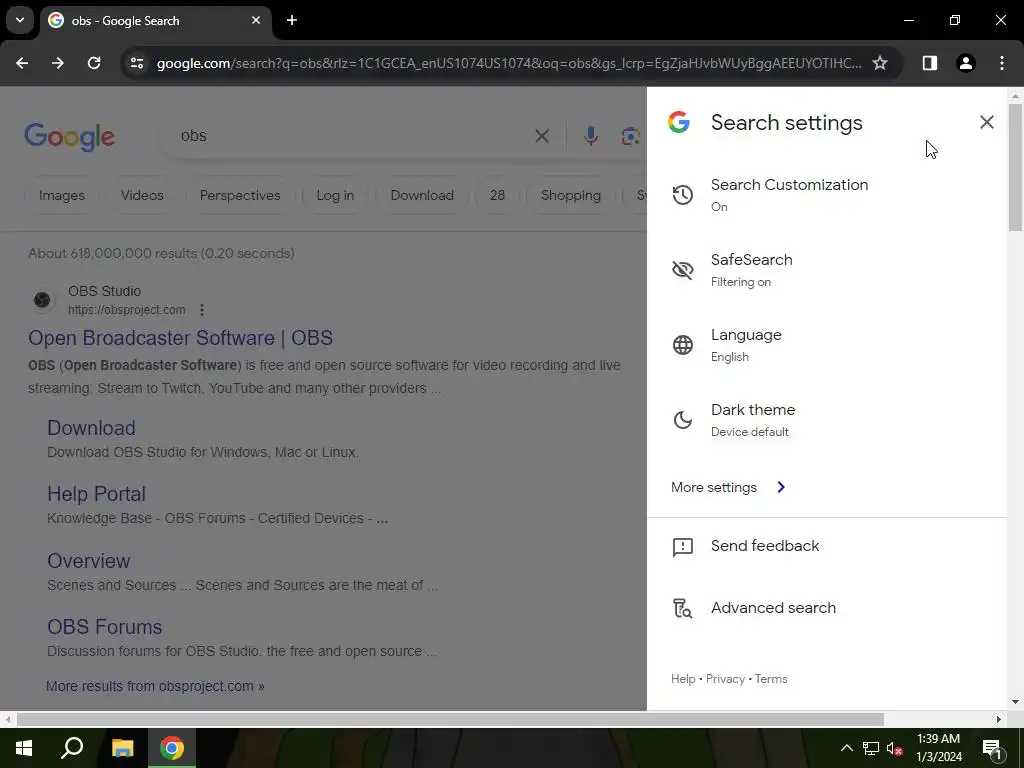Click the Google logo in Search settings

(x=679, y=122)
